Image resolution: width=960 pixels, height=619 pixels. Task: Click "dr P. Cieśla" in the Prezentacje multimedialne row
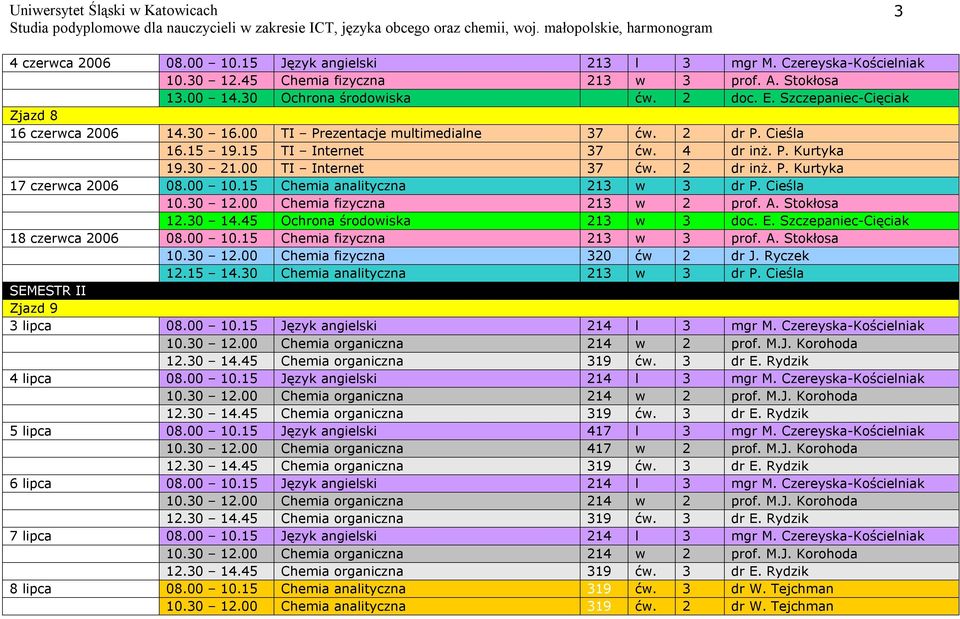pyautogui.click(x=767, y=133)
